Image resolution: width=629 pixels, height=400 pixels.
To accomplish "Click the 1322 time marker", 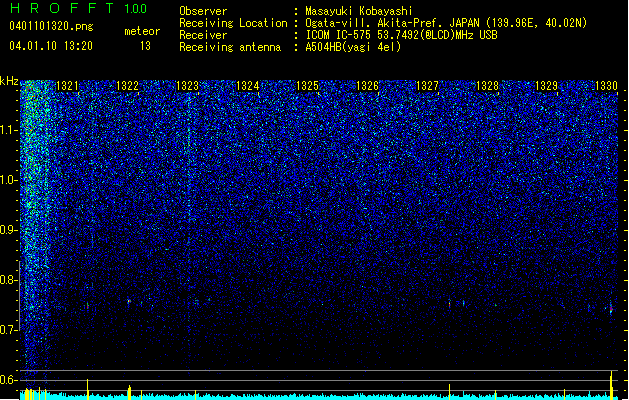I will [x=127, y=86].
